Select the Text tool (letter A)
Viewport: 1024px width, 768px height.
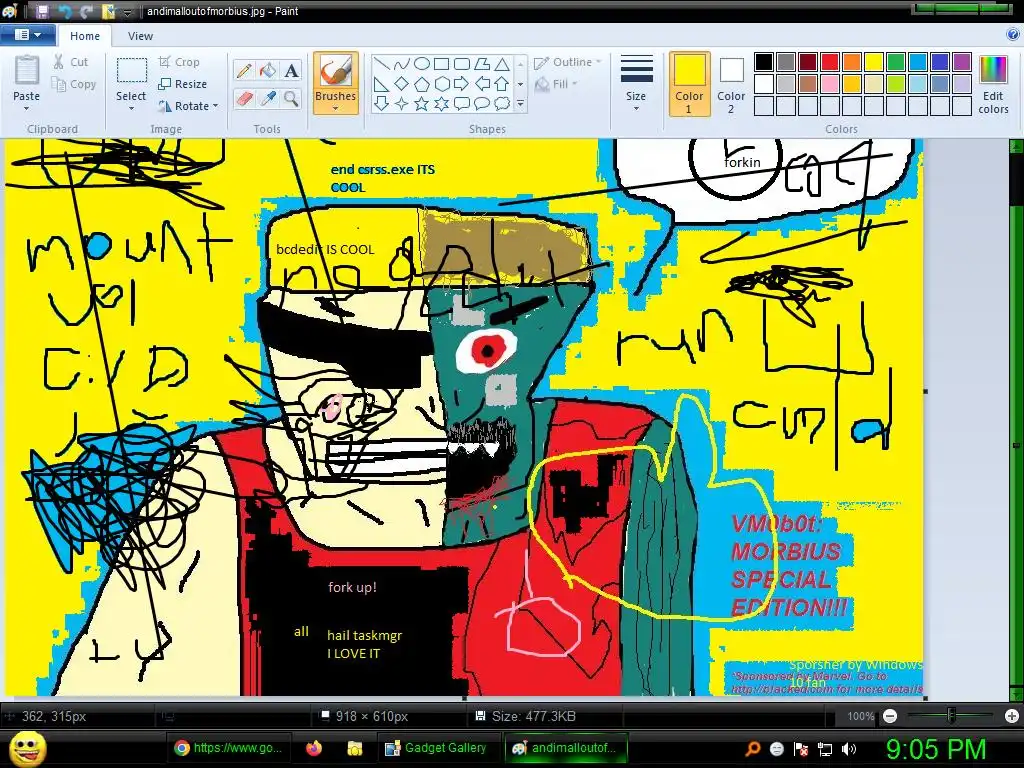point(291,70)
